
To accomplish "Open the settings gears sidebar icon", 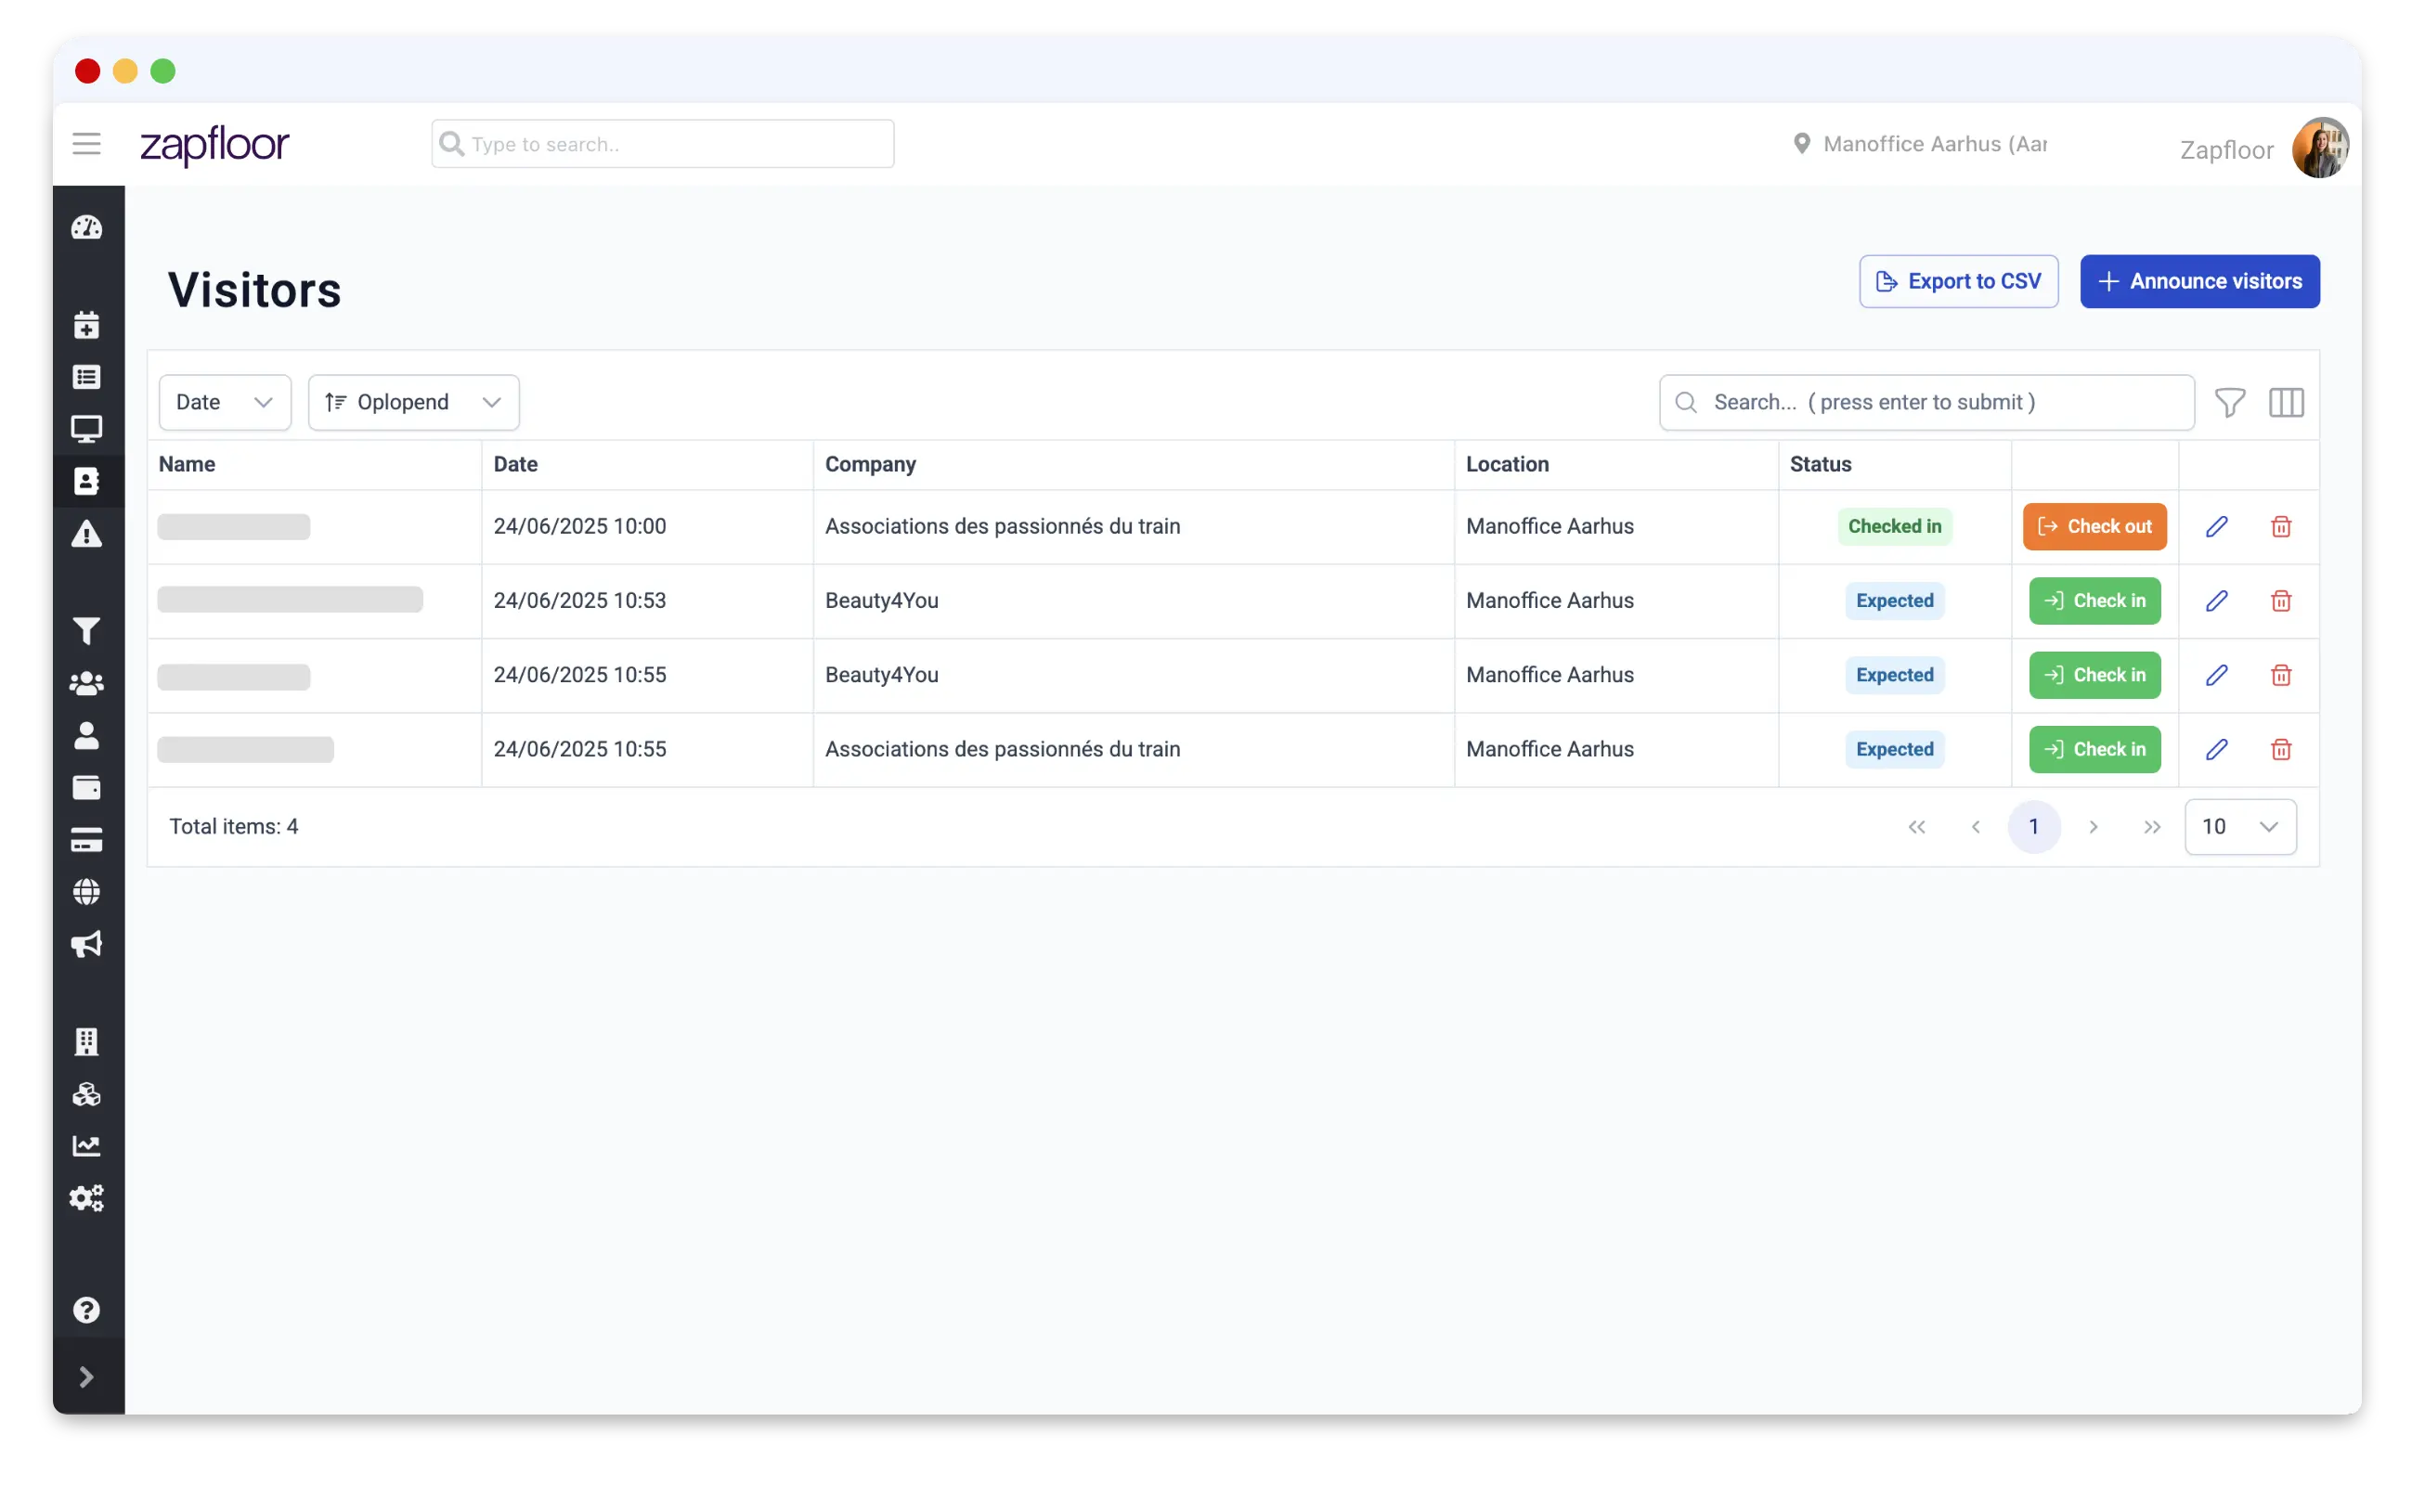I will pyautogui.click(x=87, y=1198).
